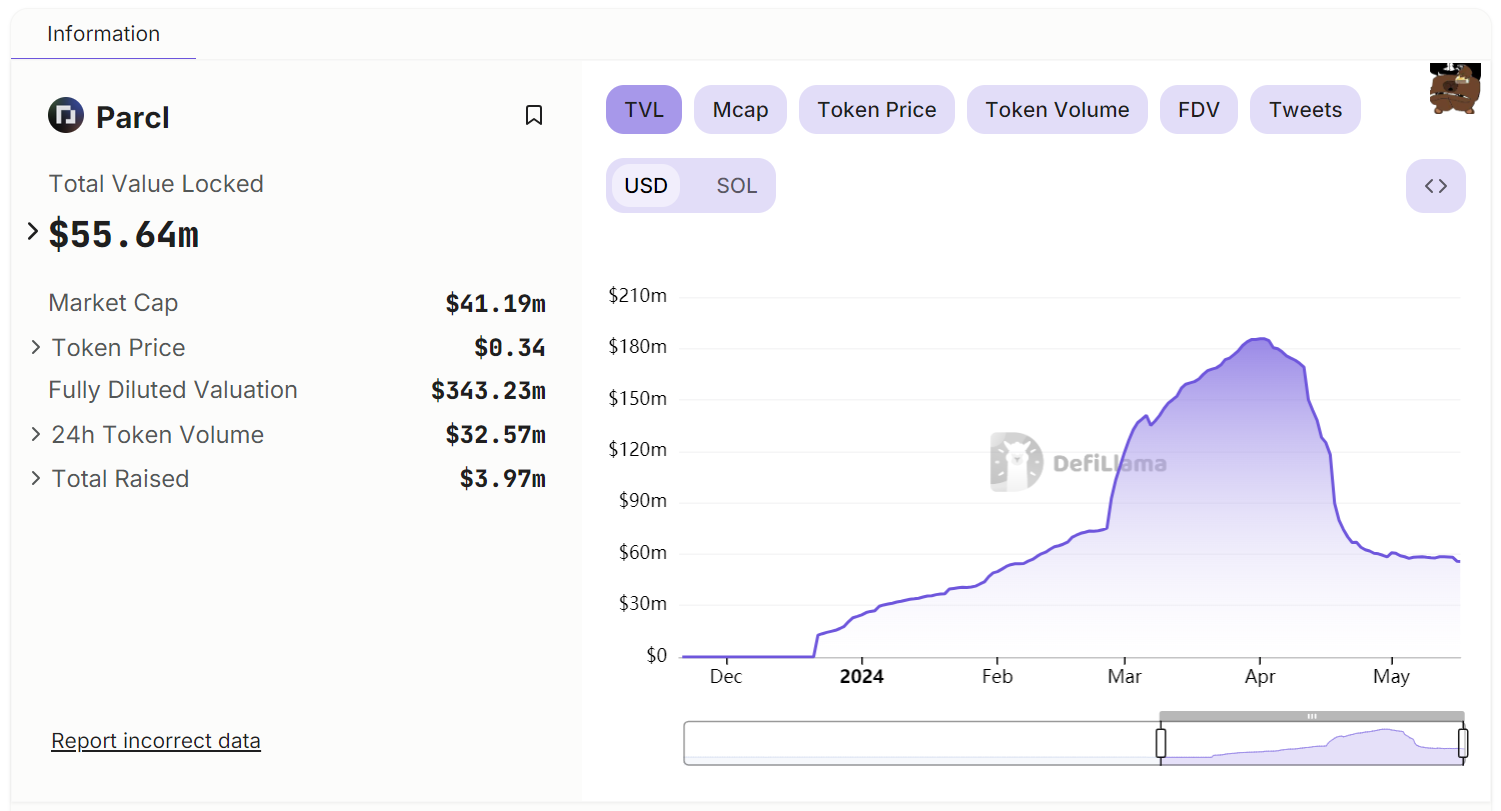Open Report incorrect data link
This screenshot has height=811, width=1501.
(156, 741)
